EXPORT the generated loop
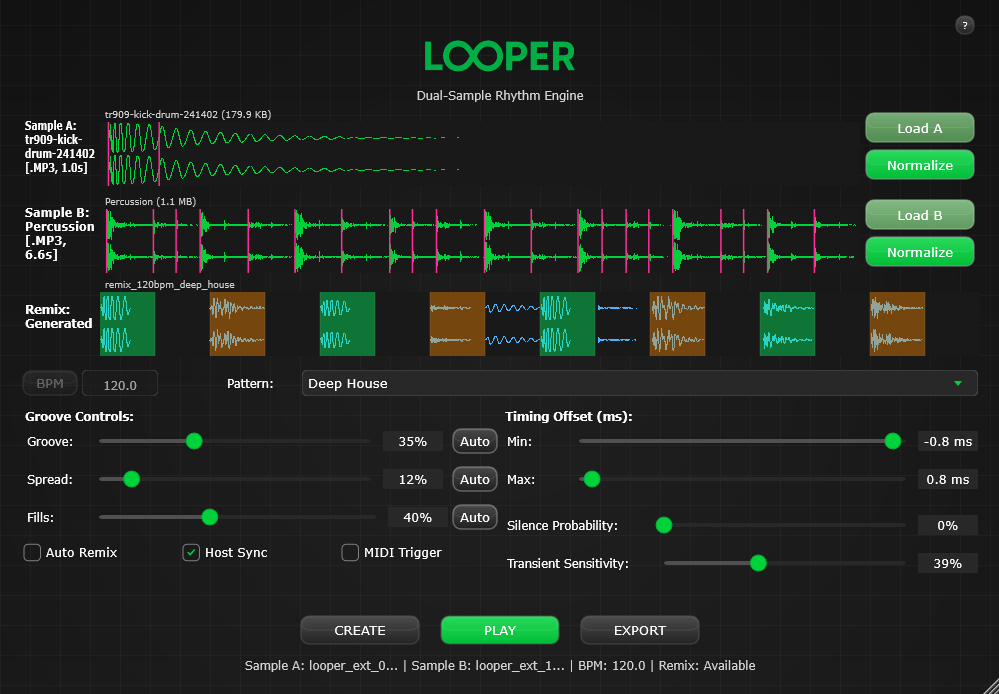Viewport: 999px width, 694px height. click(x=639, y=630)
